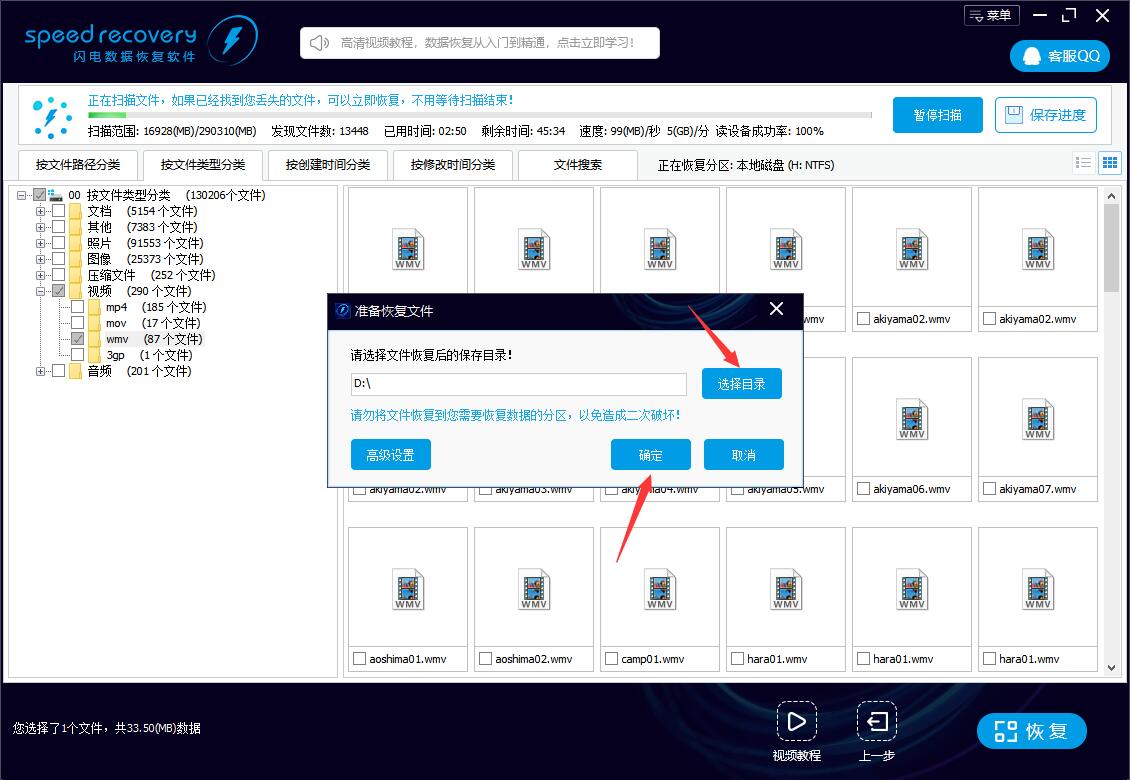
Task: Open 选择目录 to choose save folder
Action: click(x=741, y=383)
